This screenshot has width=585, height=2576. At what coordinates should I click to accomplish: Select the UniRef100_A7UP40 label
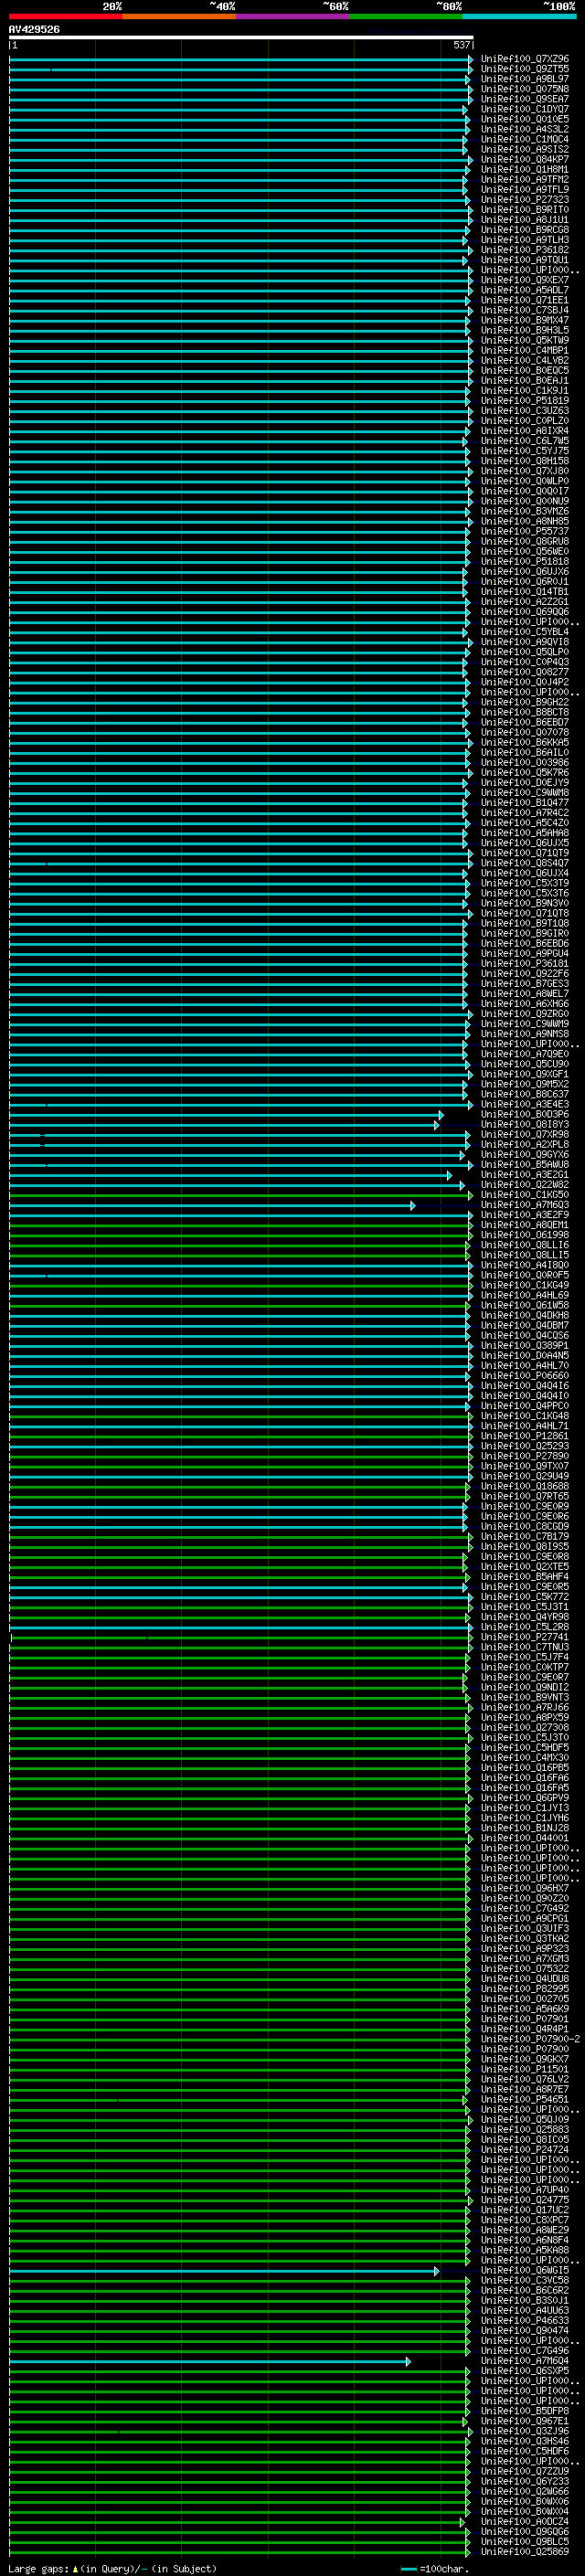pos(524,2191)
